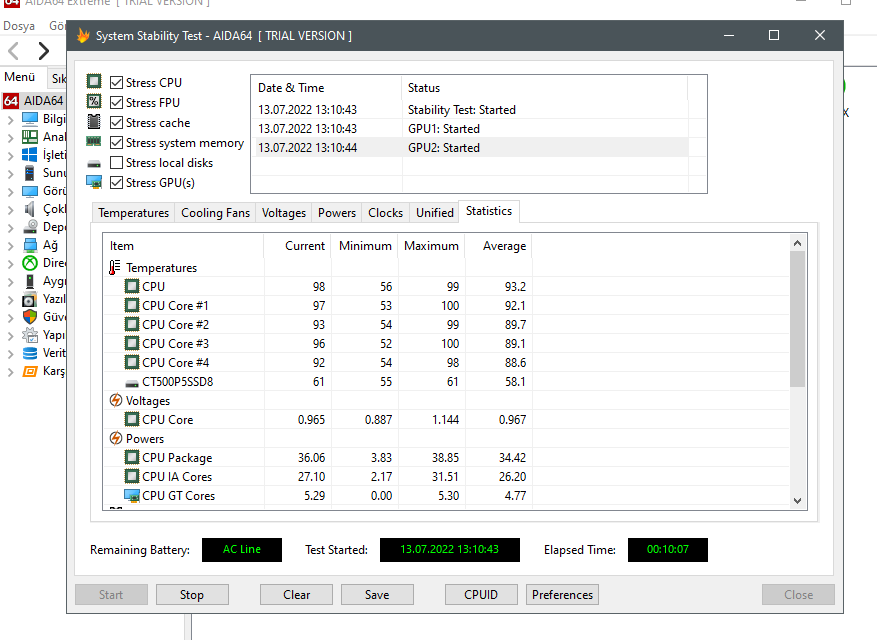Expand the Karş tree node chevron

pos(10,371)
